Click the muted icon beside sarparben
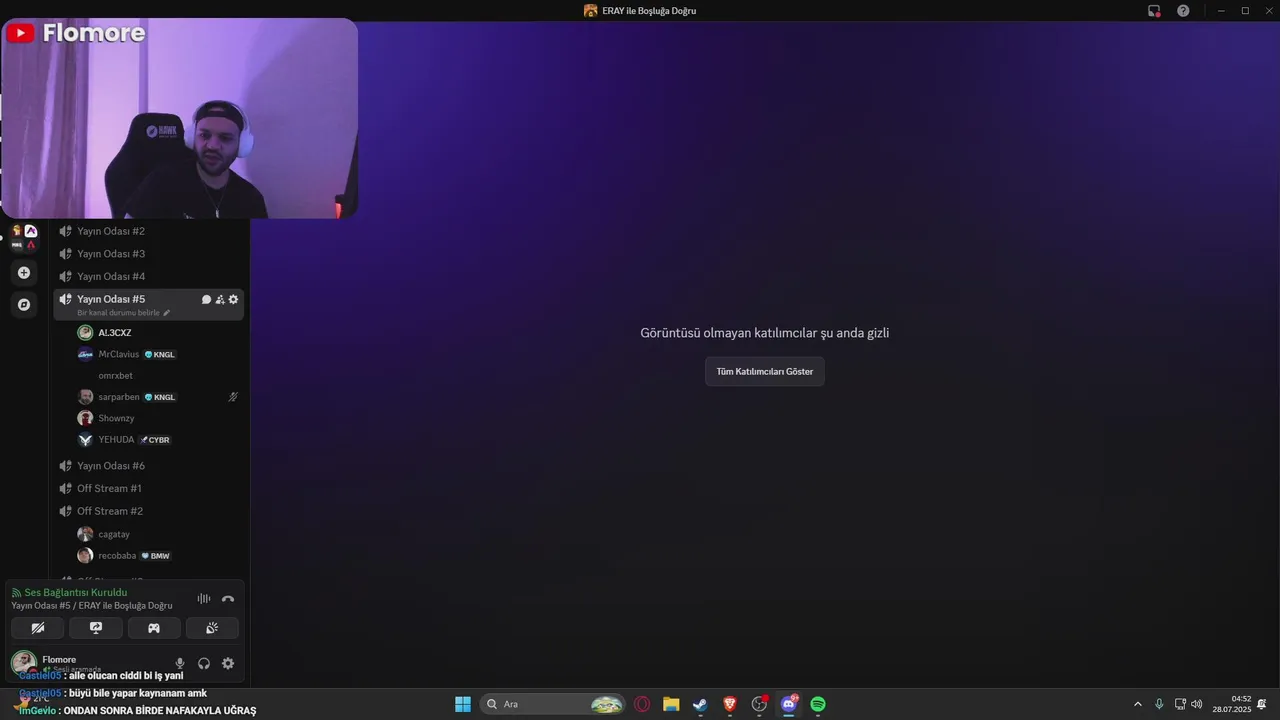 click(233, 397)
